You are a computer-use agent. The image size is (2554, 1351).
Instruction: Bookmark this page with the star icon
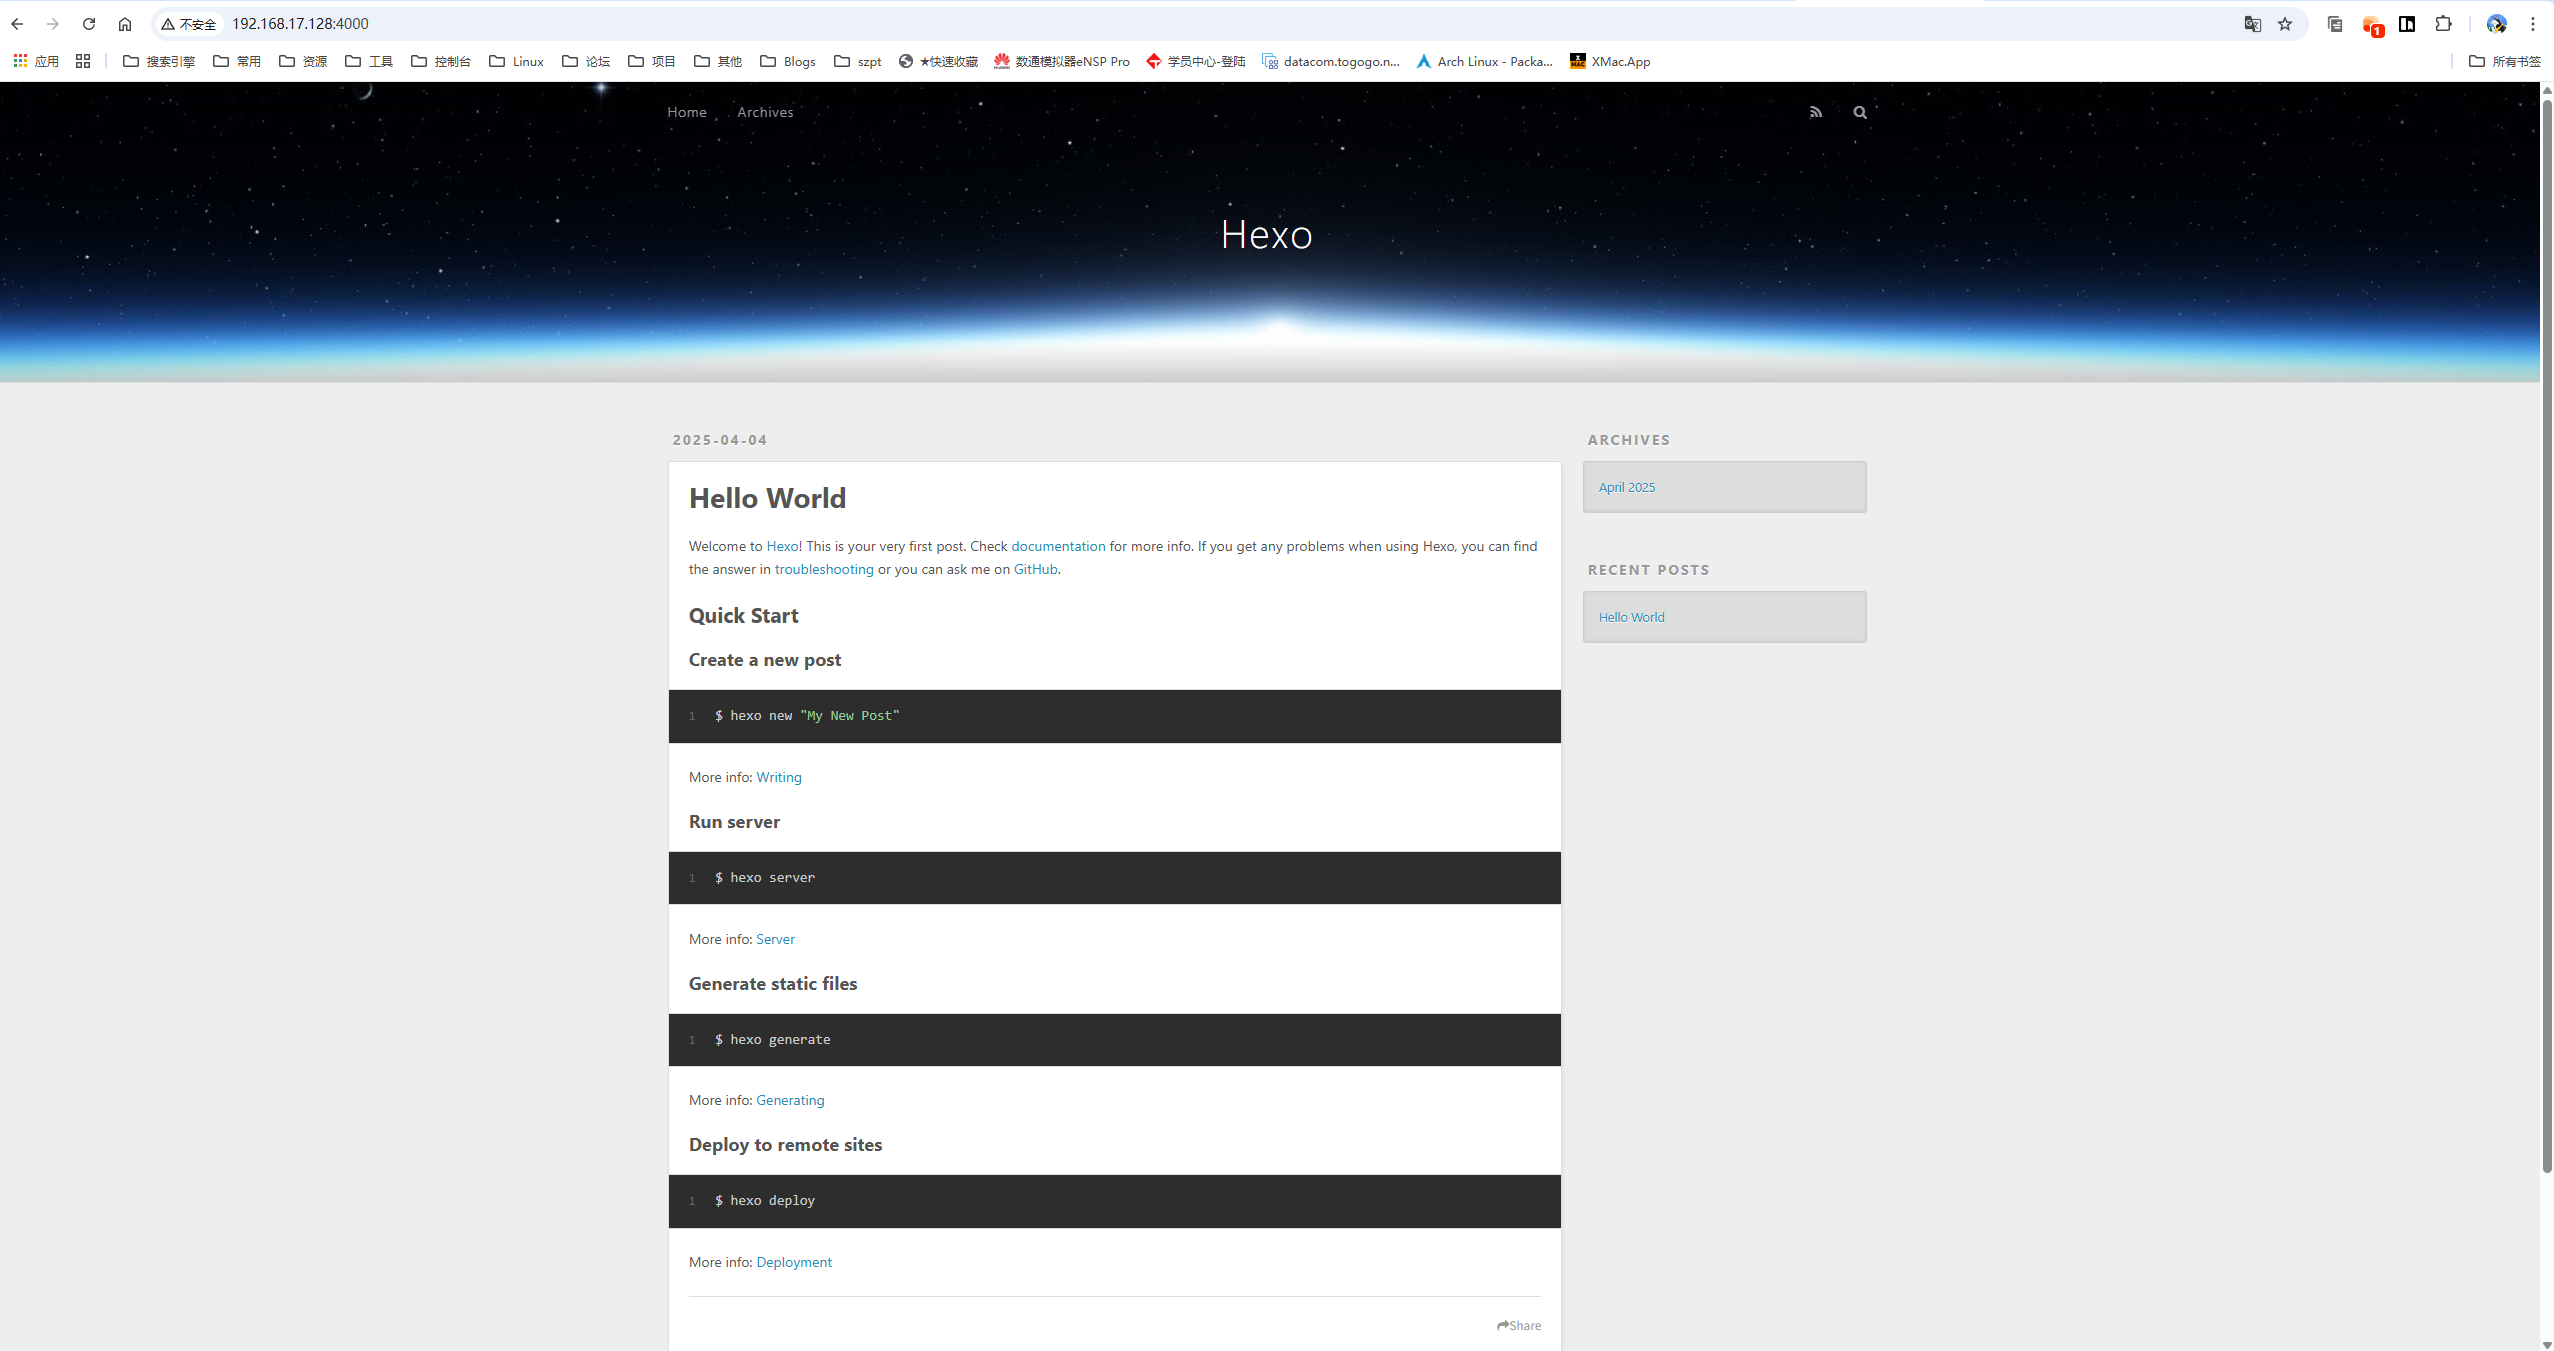(x=2285, y=24)
